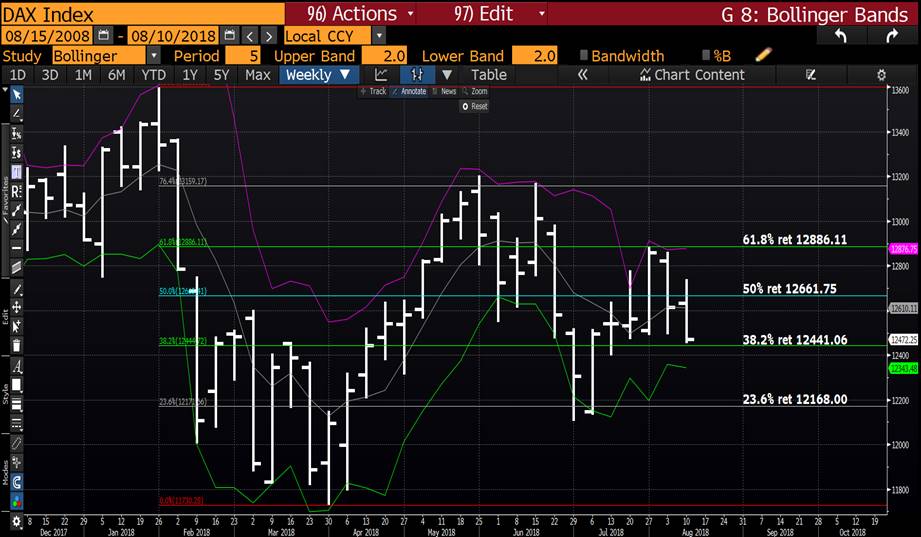Viewport: 921px width, 537px height.
Task: Toggle News overlay
Action: tap(445, 92)
